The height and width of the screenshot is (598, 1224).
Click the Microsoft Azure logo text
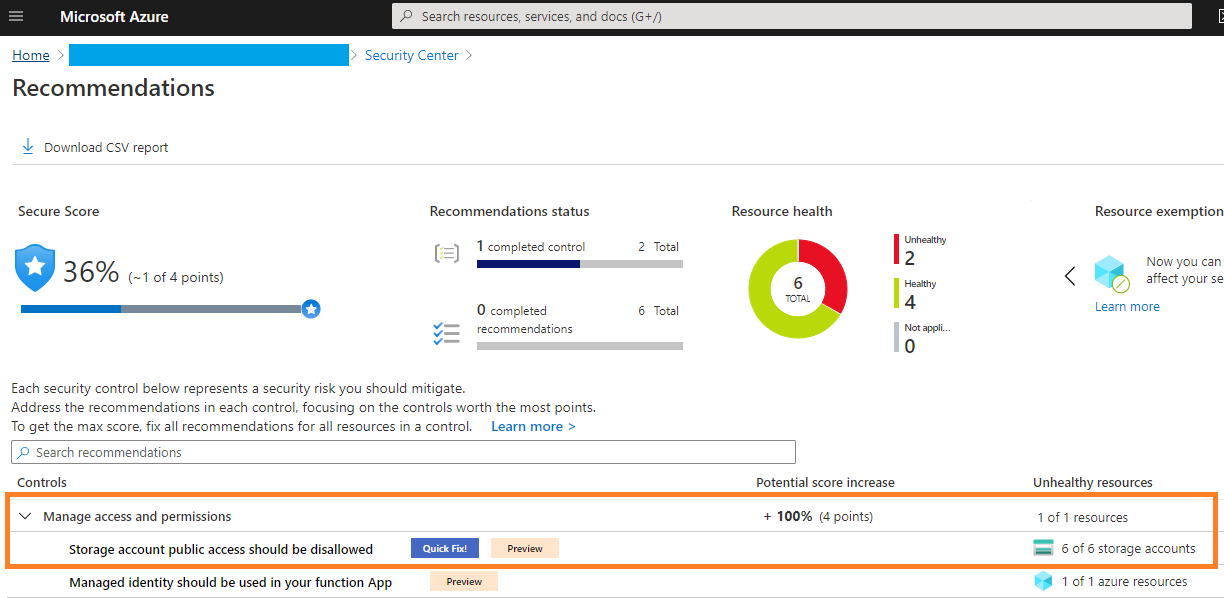point(114,17)
